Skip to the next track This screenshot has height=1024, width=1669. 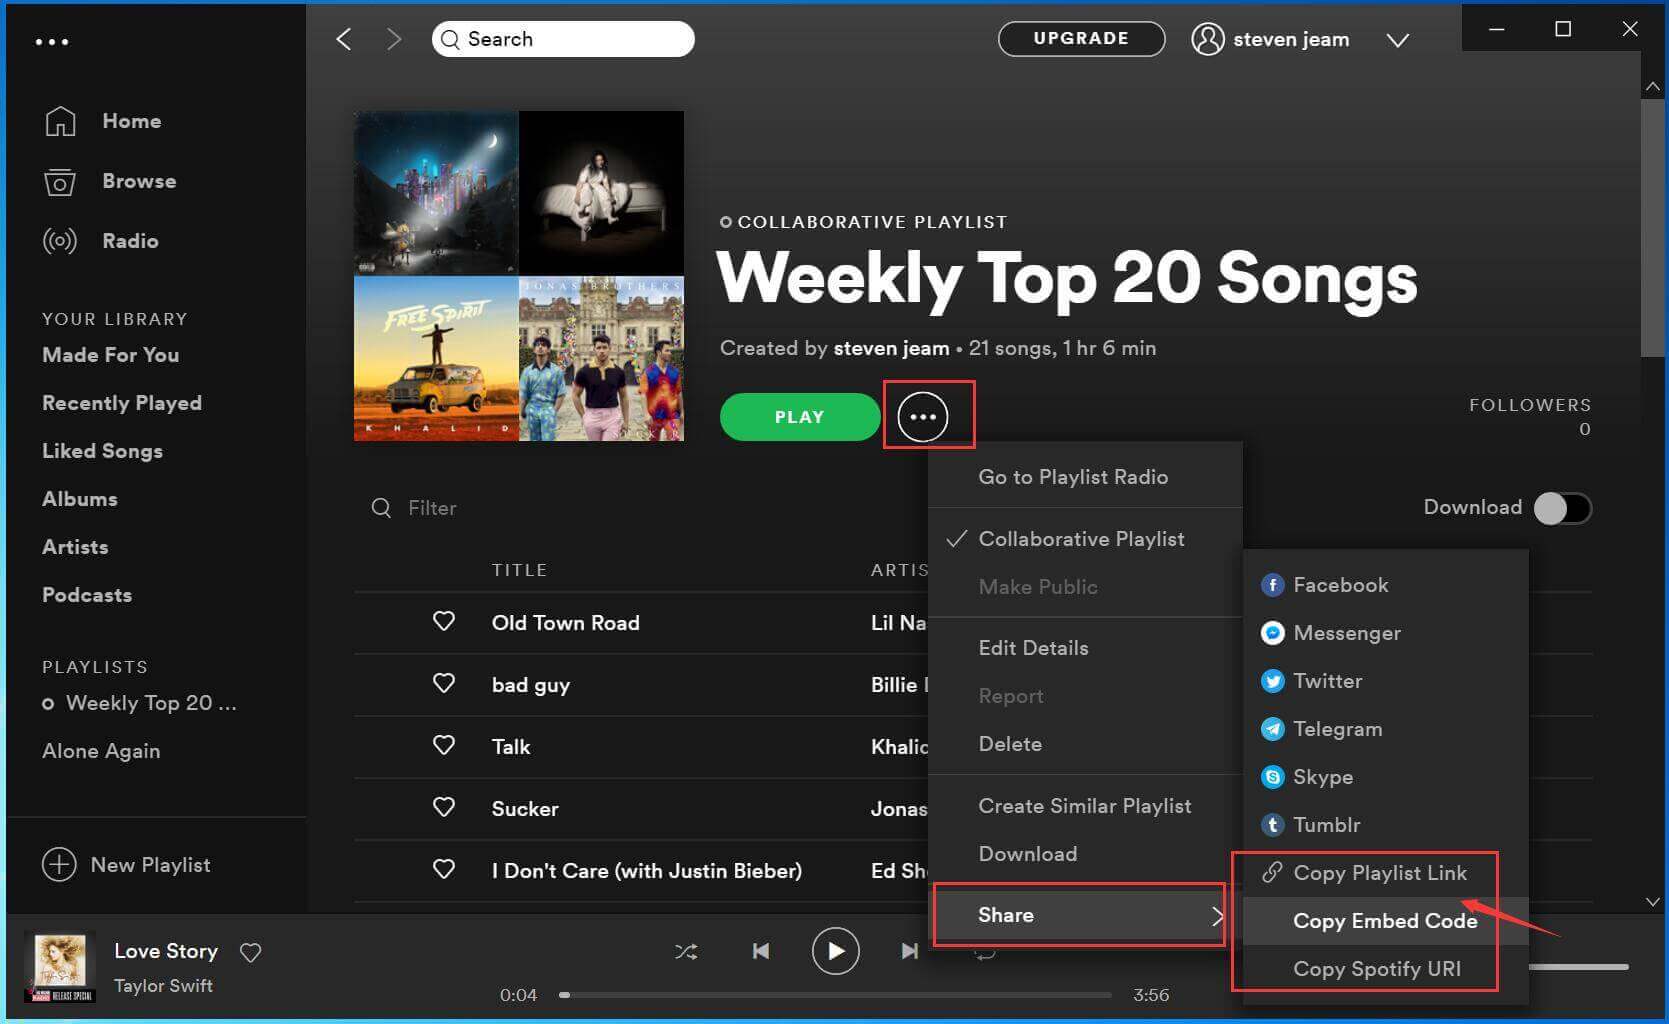[x=909, y=951]
